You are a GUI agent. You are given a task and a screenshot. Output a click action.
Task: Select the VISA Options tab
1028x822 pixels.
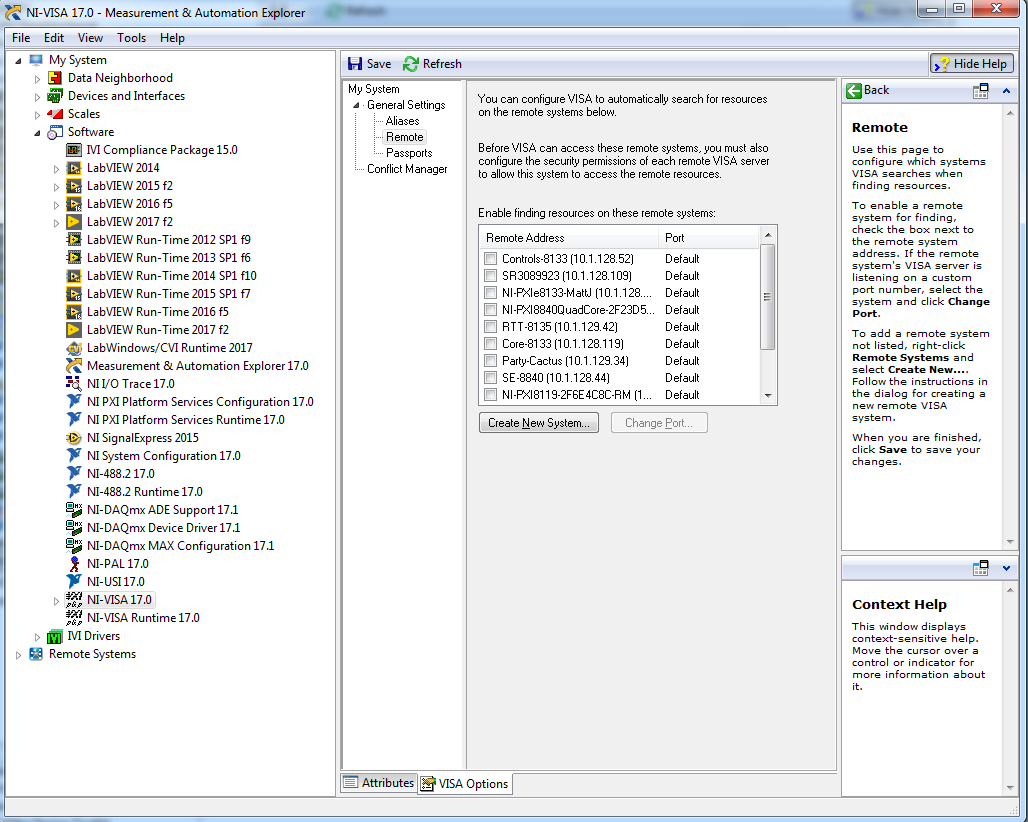pyautogui.click(x=465, y=784)
